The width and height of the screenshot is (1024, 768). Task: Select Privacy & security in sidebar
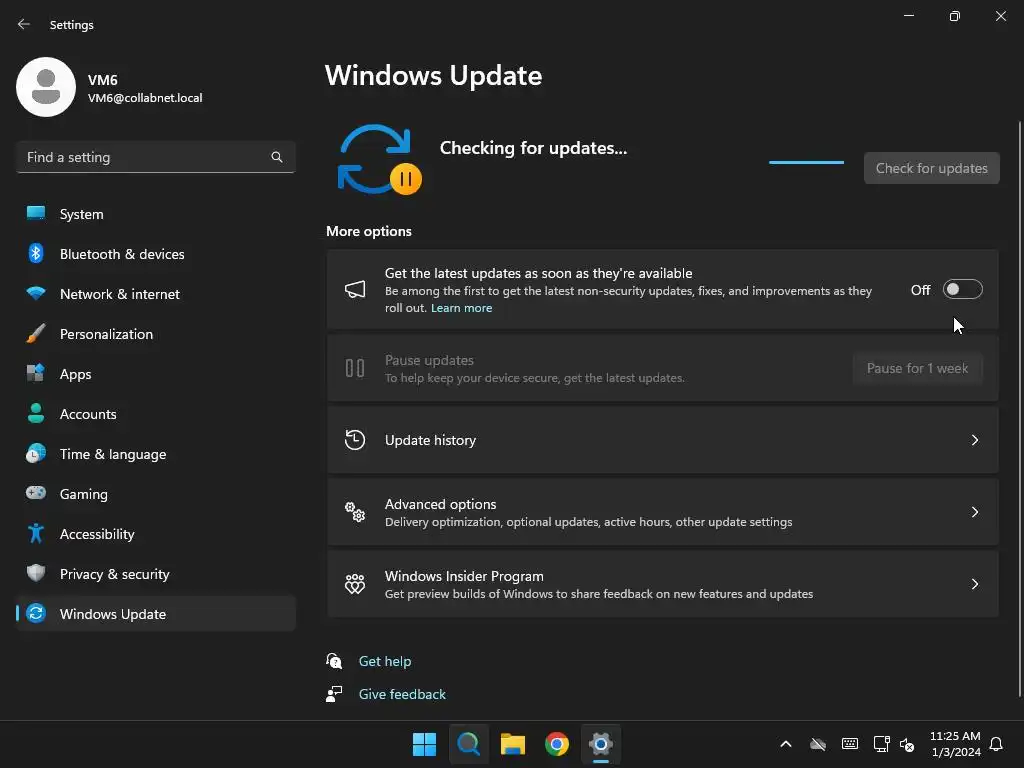(155, 574)
